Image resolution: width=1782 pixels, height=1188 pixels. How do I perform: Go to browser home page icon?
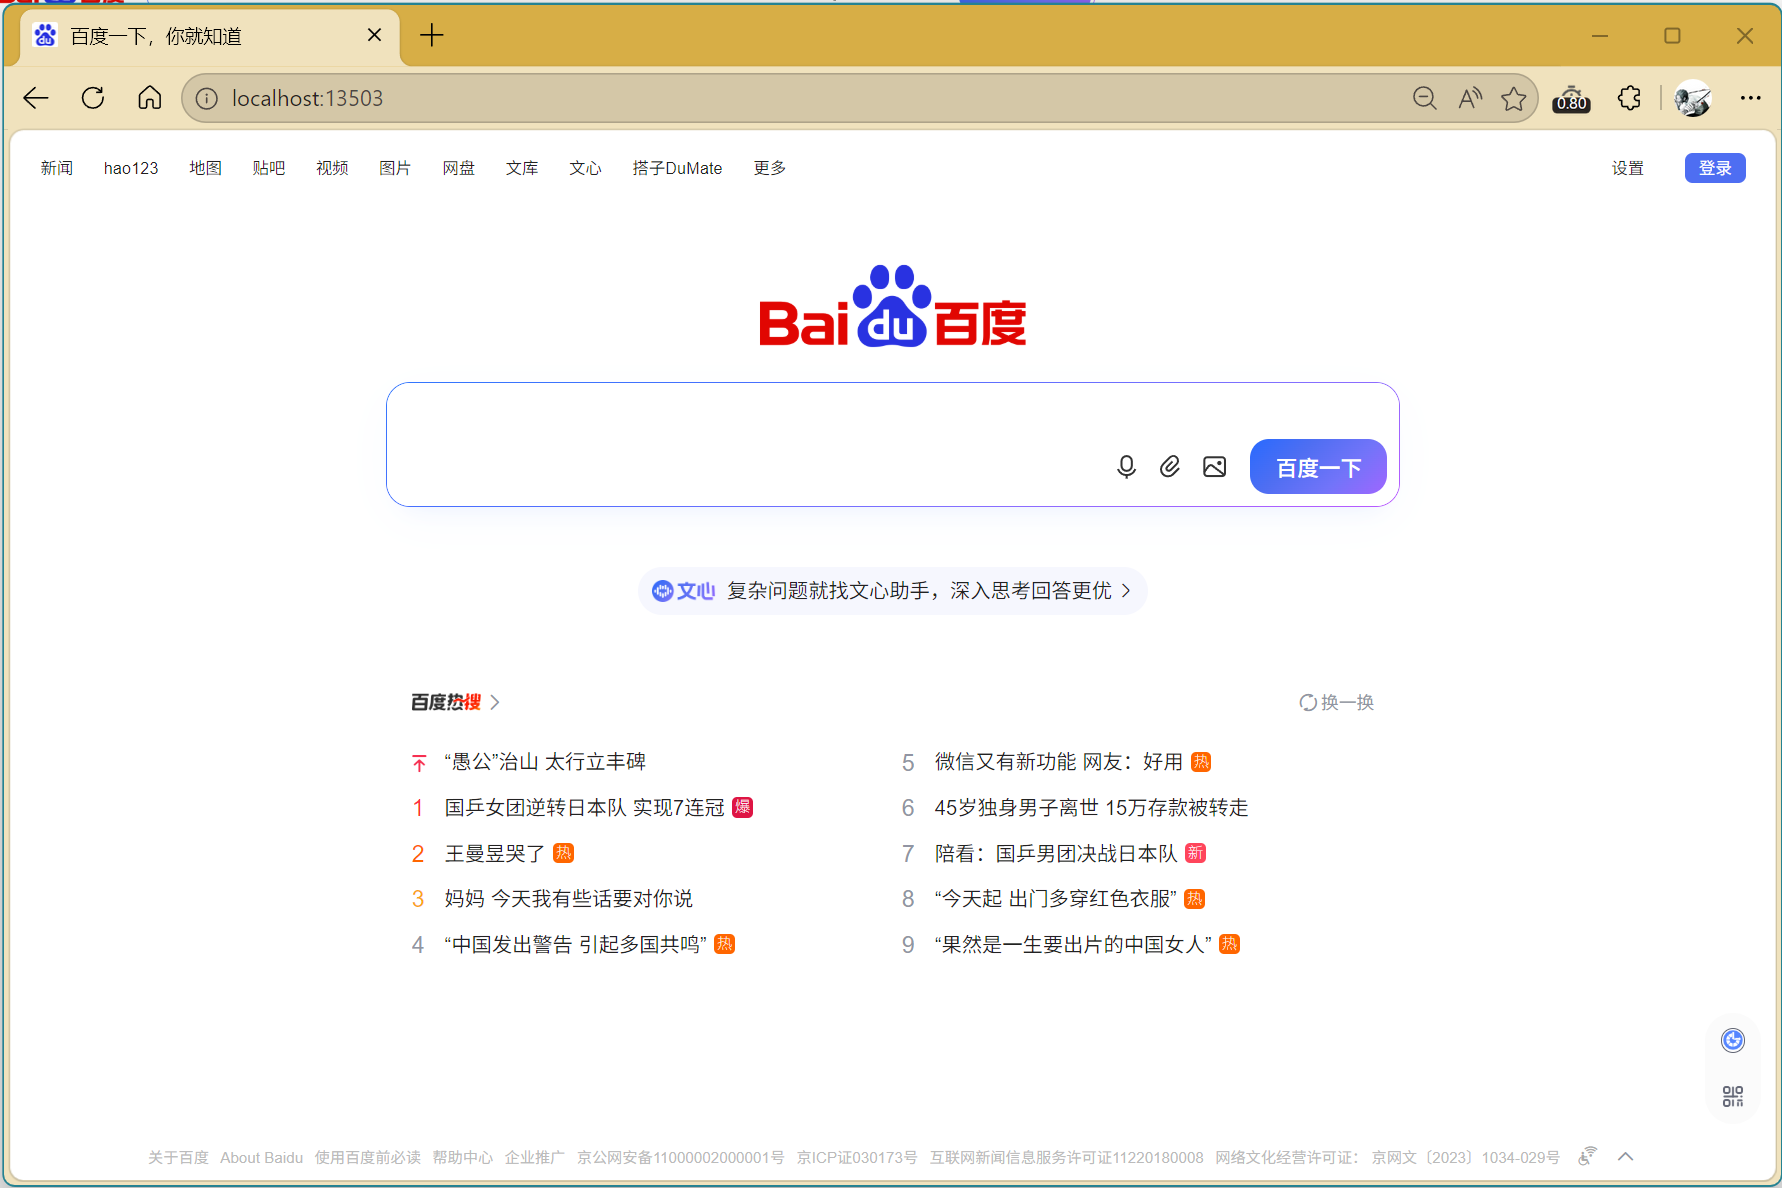(150, 98)
